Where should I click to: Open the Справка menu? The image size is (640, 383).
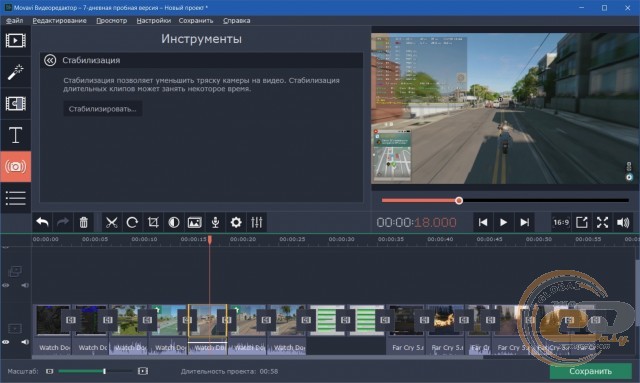click(237, 20)
